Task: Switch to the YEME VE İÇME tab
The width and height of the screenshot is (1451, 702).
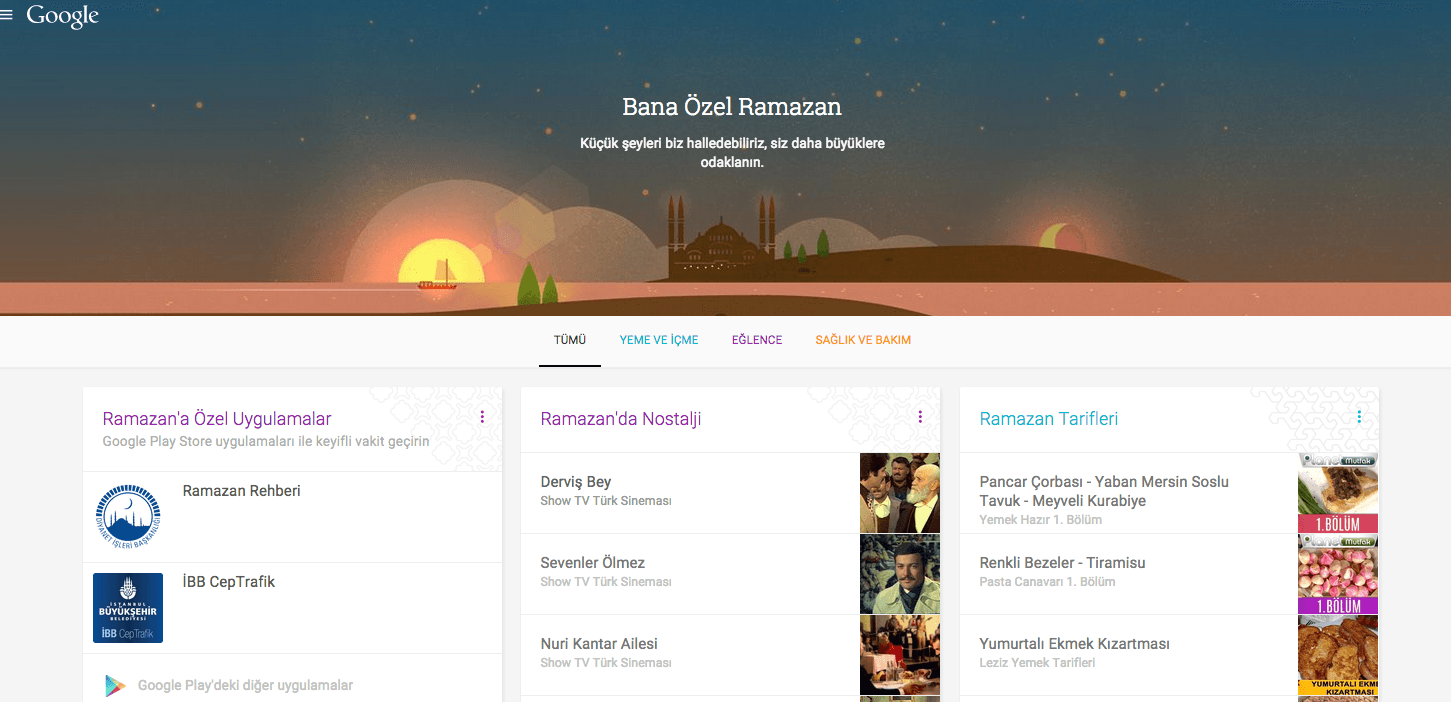Action: [x=659, y=340]
